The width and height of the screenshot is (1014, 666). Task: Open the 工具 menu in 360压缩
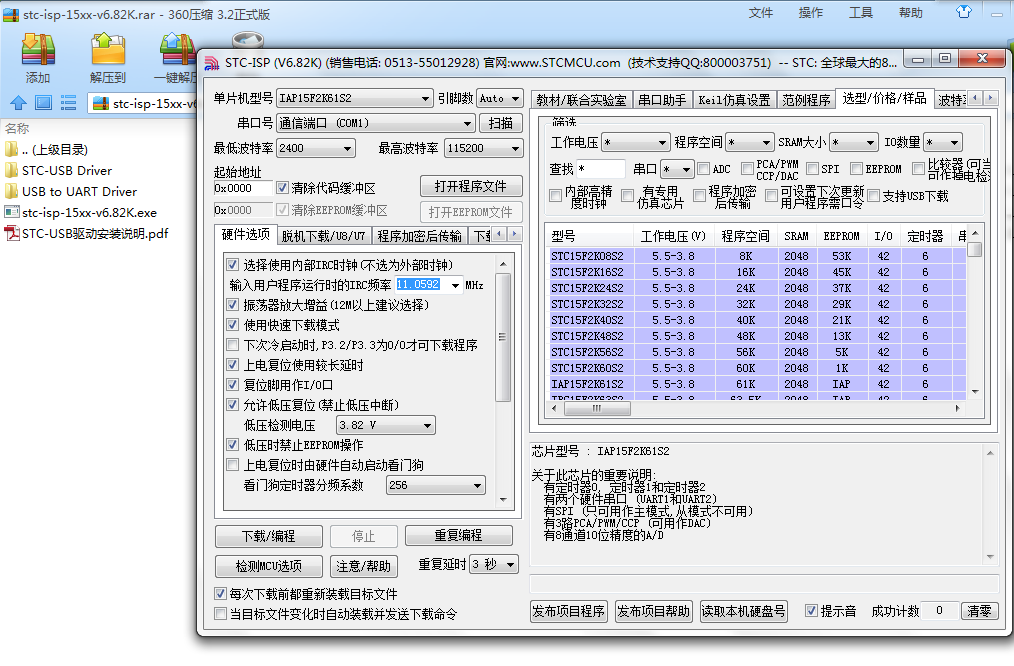pyautogui.click(x=861, y=13)
